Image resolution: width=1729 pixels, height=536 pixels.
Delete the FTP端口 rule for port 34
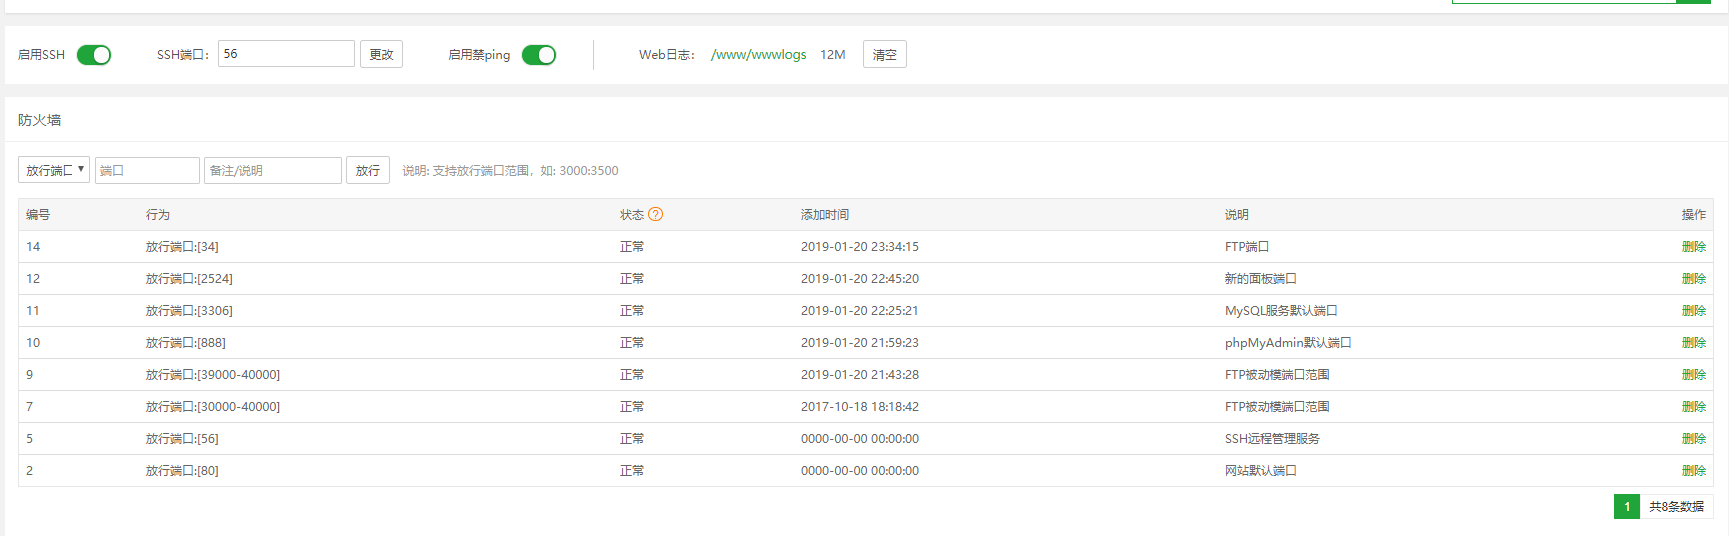tap(1694, 247)
